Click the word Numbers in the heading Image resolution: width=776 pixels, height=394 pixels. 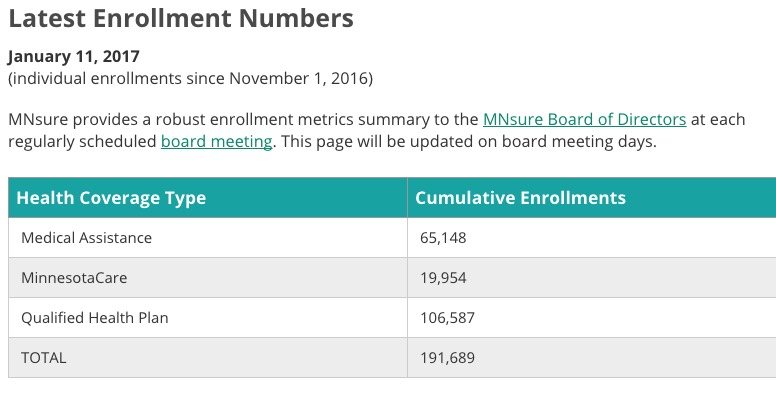pos(296,18)
